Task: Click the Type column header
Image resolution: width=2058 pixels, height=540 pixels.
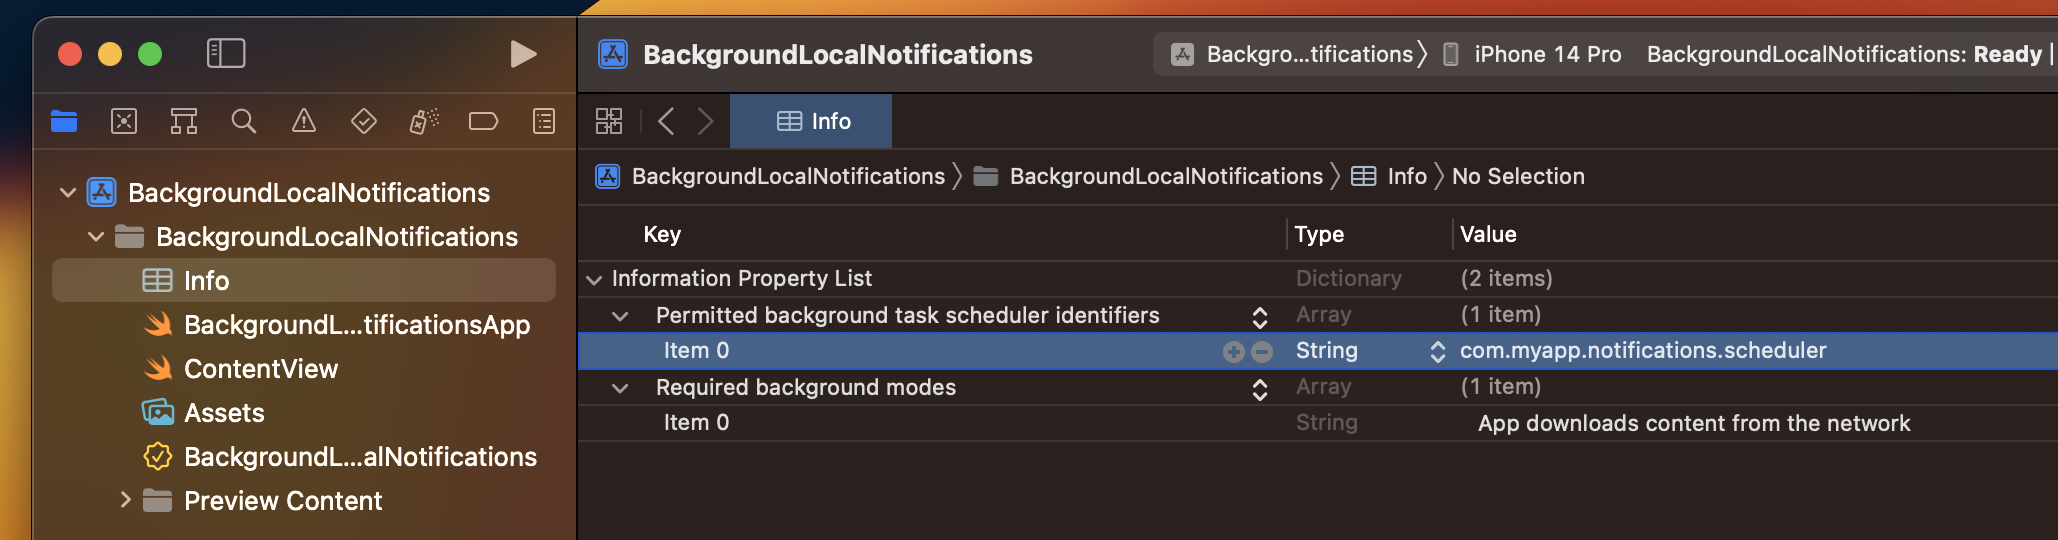Action: [x=1319, y=234]
